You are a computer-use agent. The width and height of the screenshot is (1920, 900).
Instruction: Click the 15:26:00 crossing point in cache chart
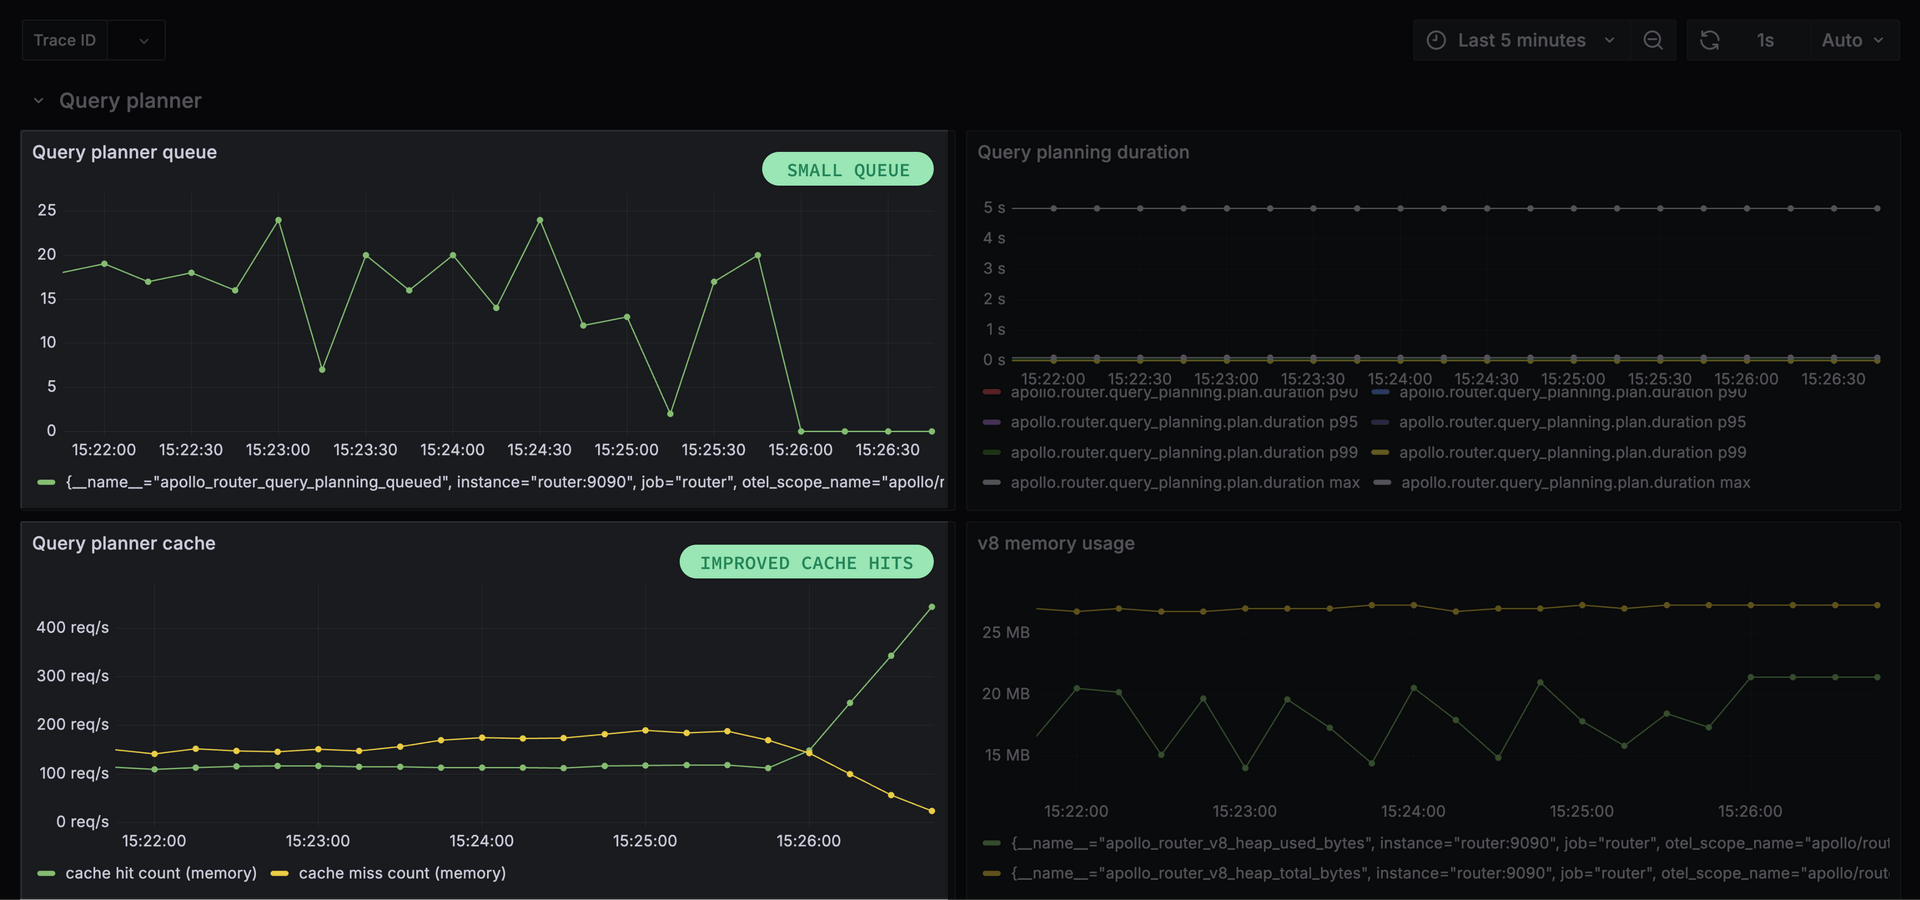coord(809,752)
